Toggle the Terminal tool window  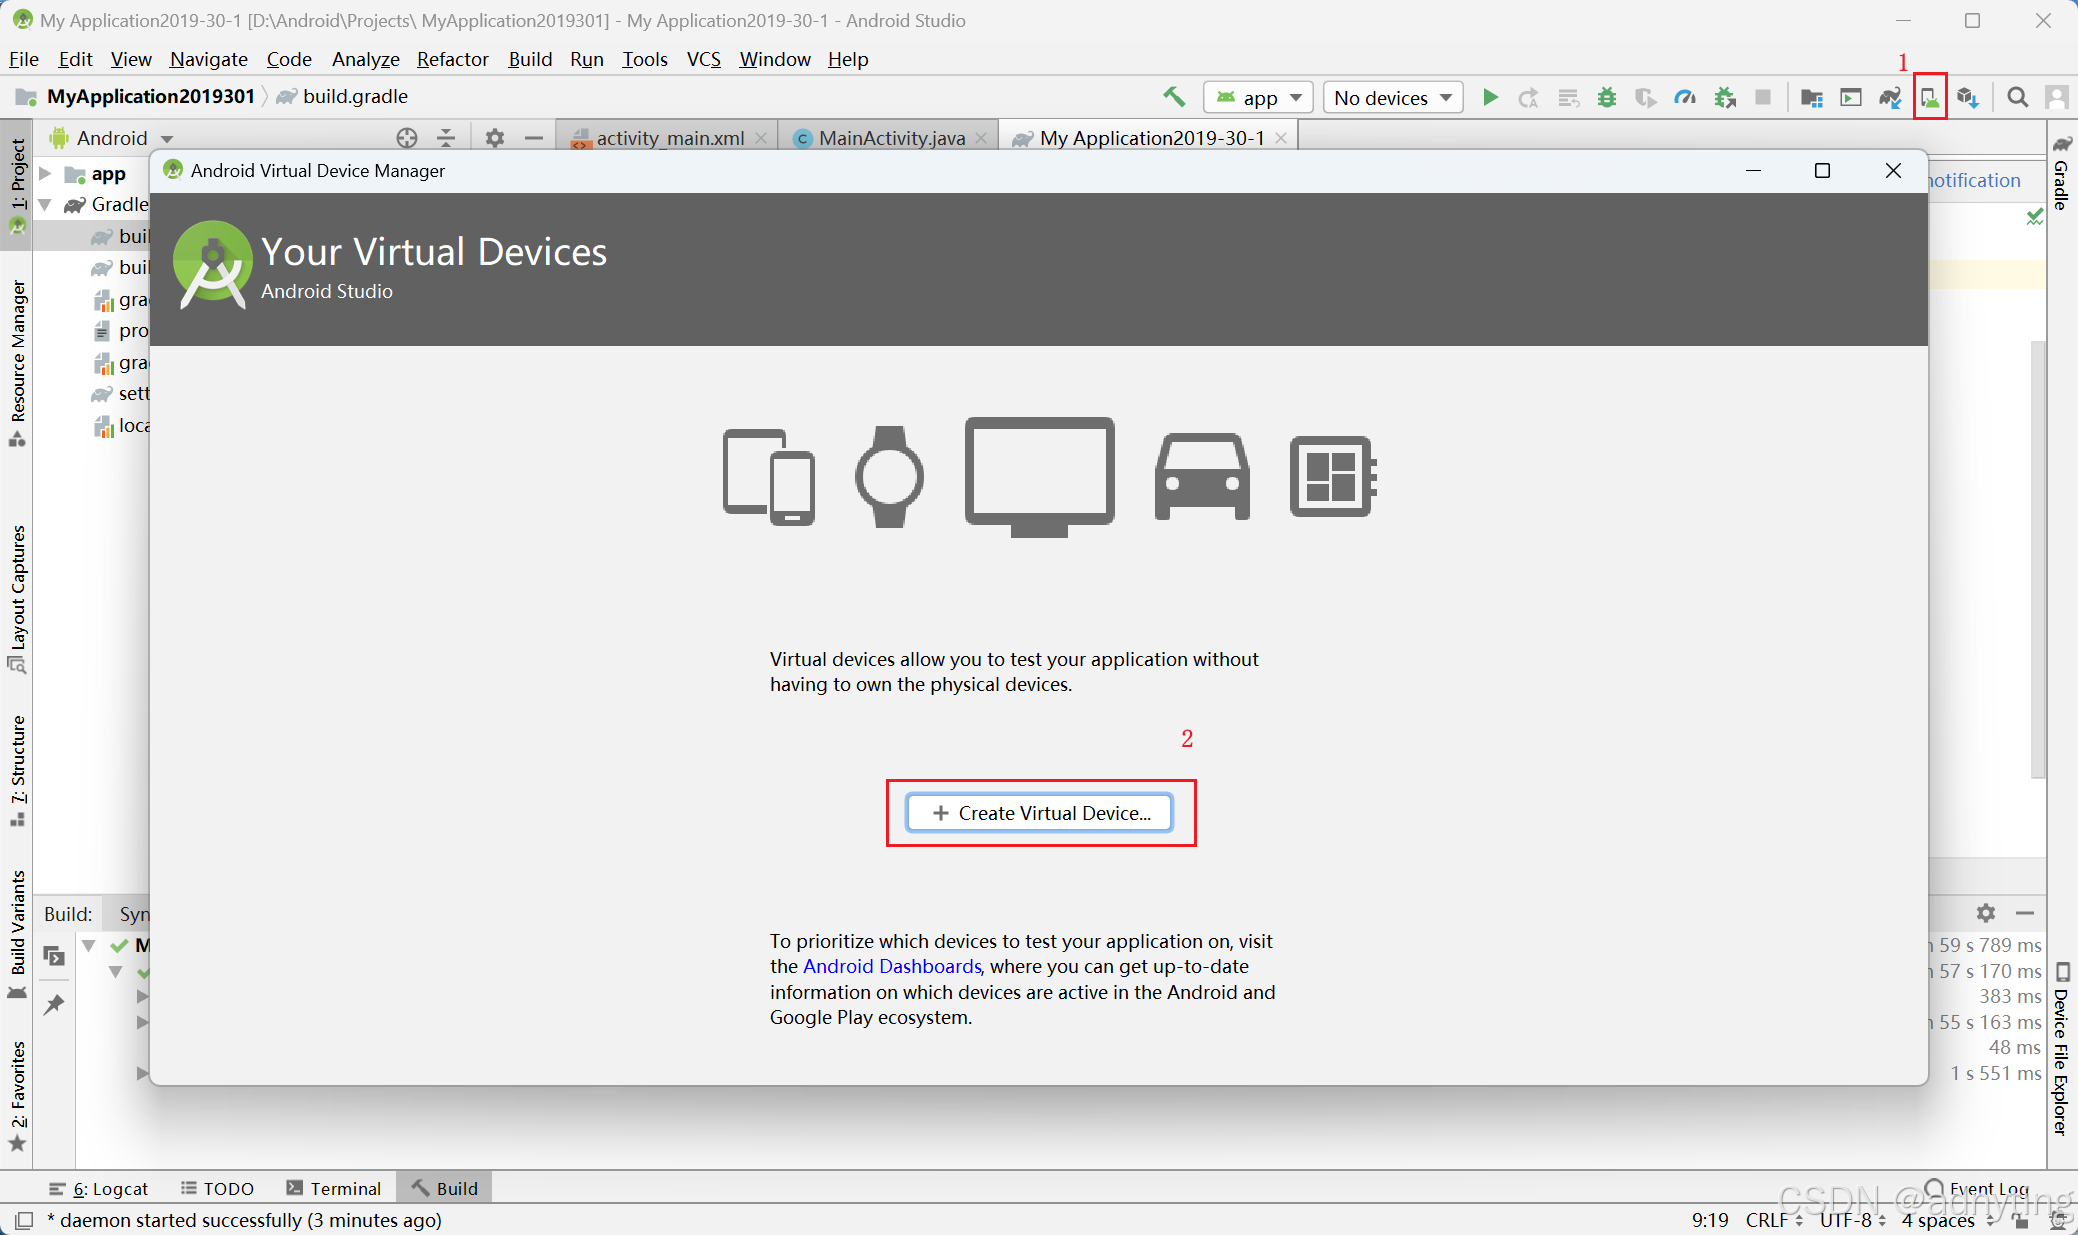[334, 1188]
